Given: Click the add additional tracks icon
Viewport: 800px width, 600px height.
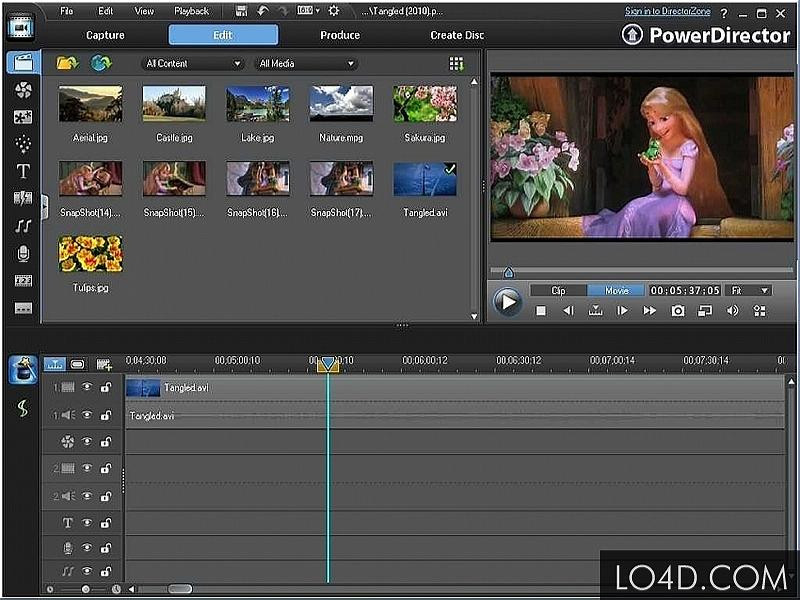Looking at the screenshot, I should tap(104, 364).
